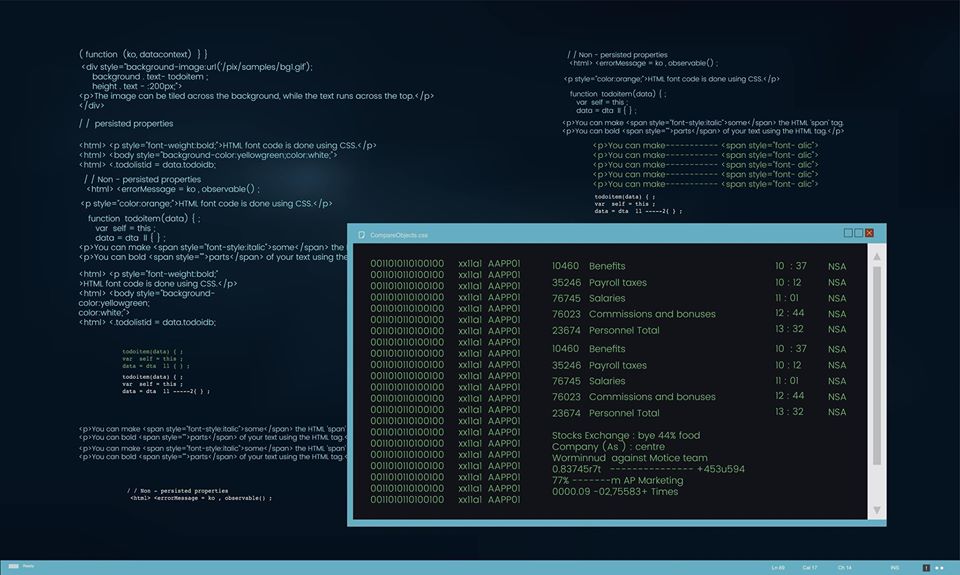Viewport: 960px width, 575px height.
Task: Click the two dots indicator in status bar
Action: coord(939,568)
